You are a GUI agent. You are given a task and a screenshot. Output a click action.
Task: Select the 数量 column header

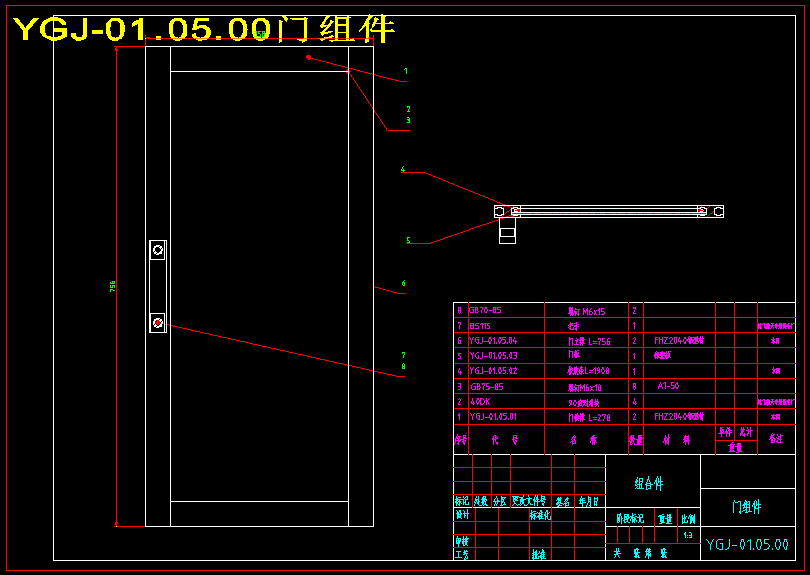636,440
